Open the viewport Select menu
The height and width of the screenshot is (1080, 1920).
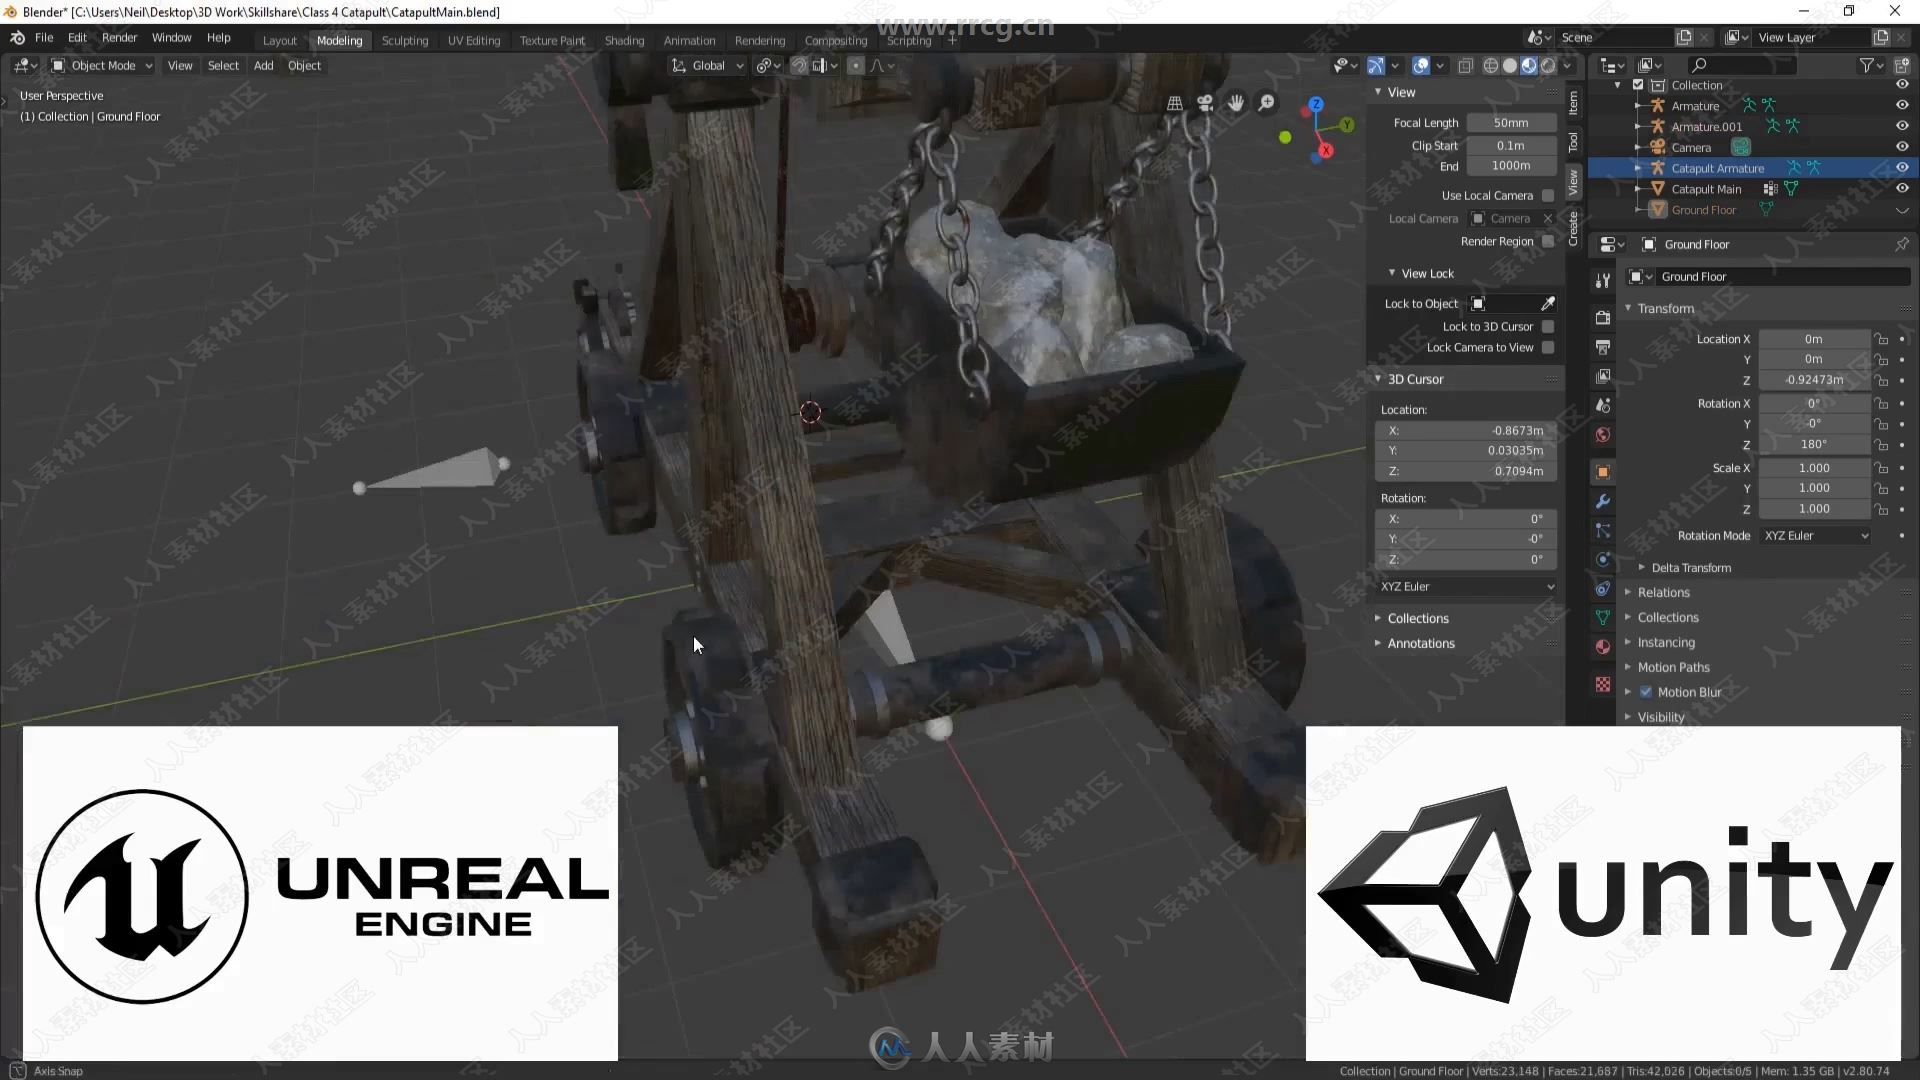point(223,66)
